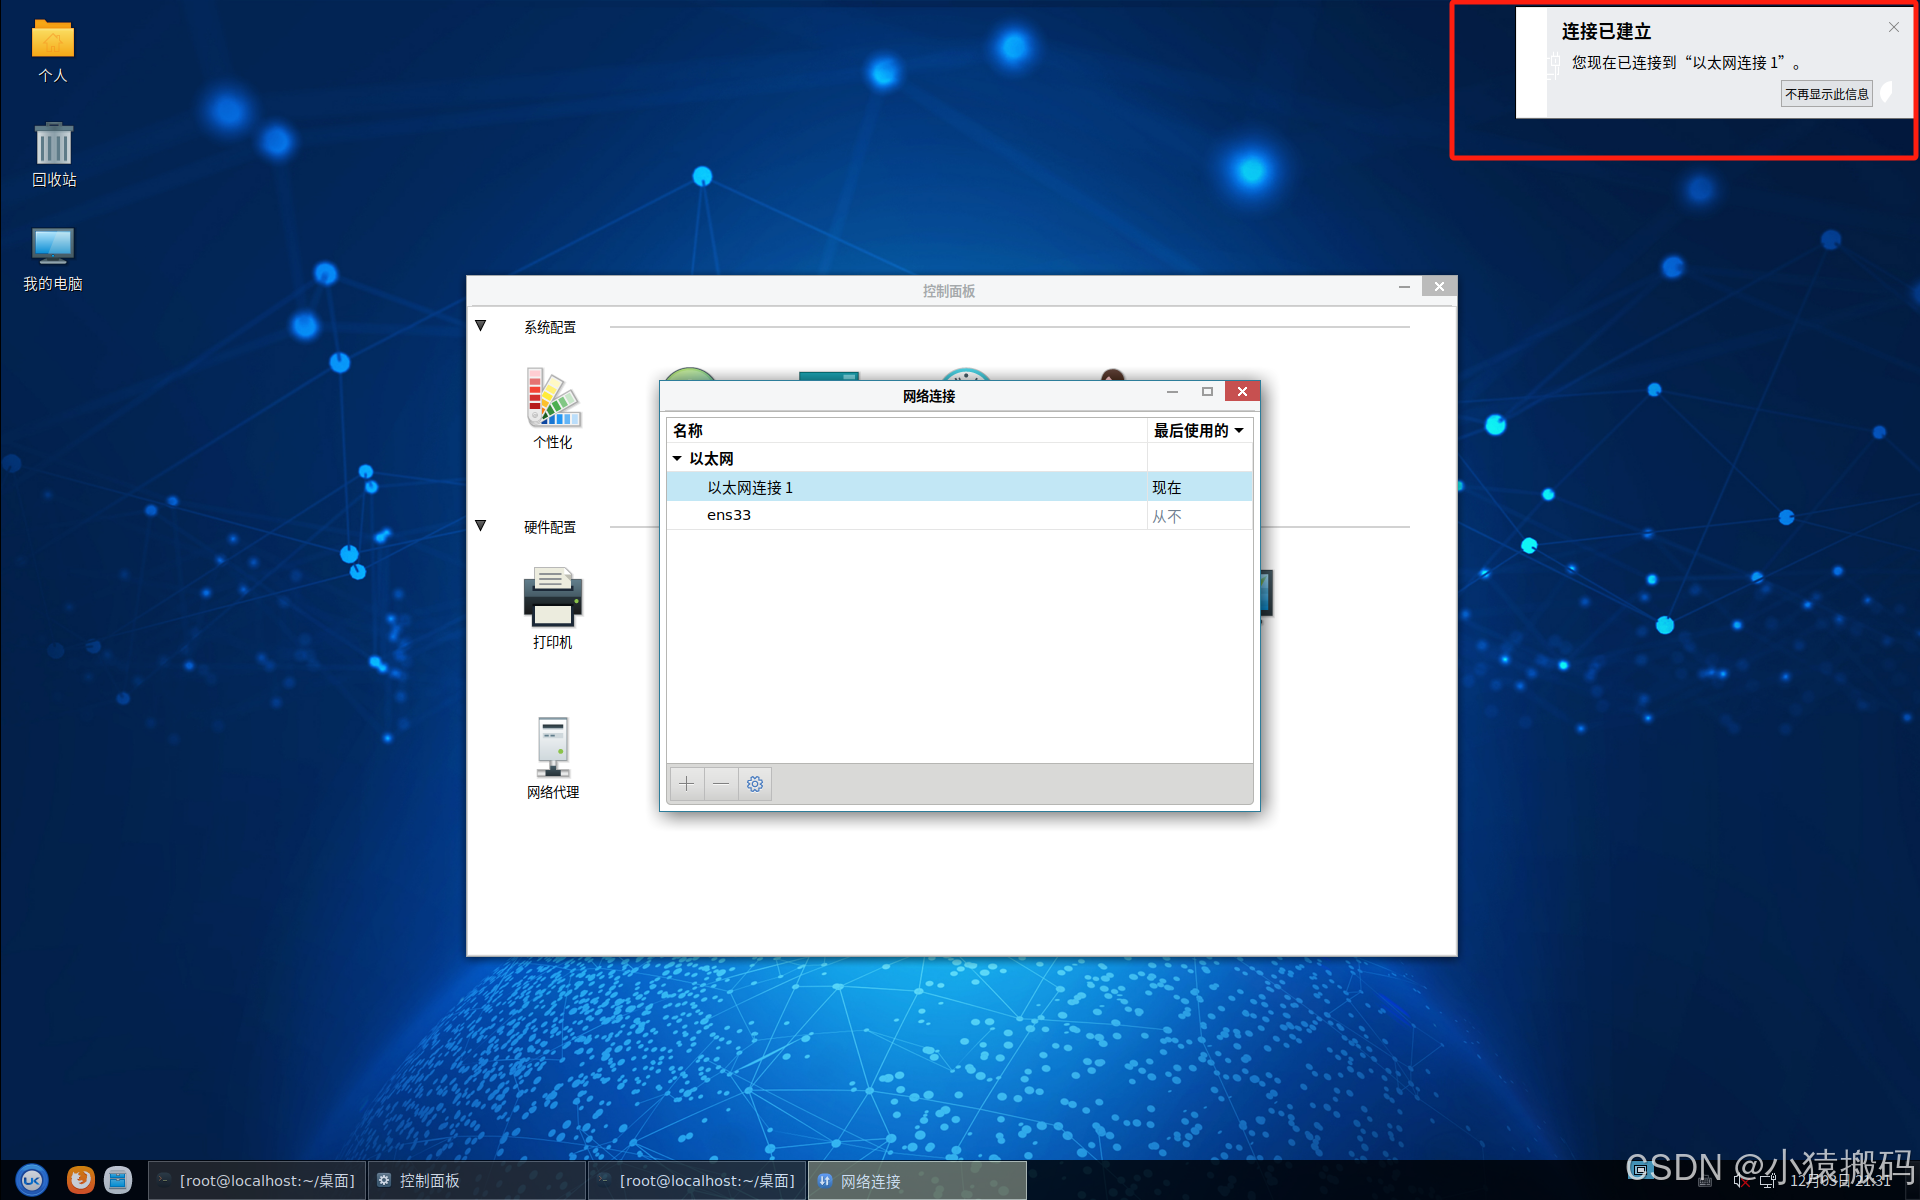Collapse the 系统配置 section triangle
The width and height of the screenshot is (1920, 1200).
click(481, 326)
